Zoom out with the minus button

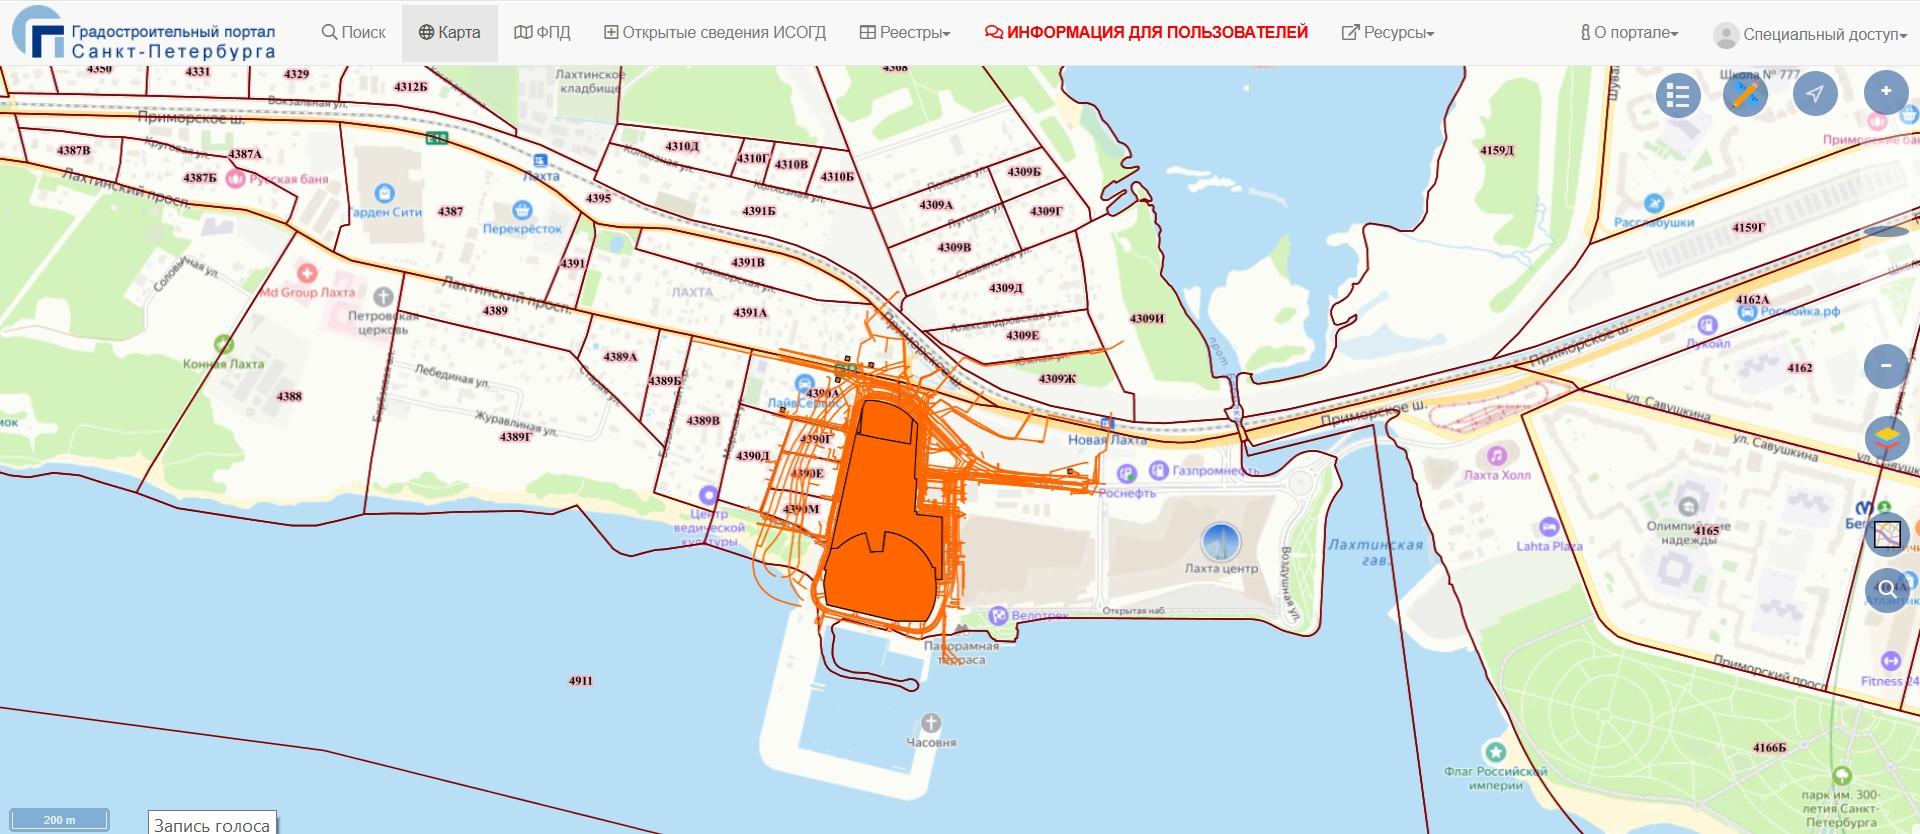[x=1886, y=366]
